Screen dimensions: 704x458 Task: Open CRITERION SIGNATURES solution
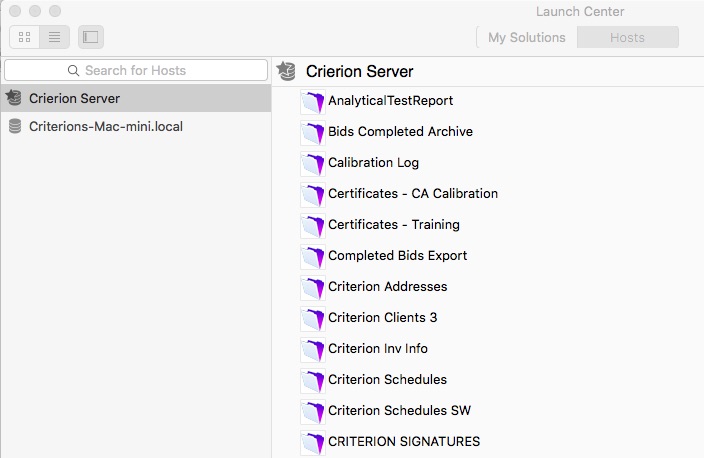coord(404,441)
